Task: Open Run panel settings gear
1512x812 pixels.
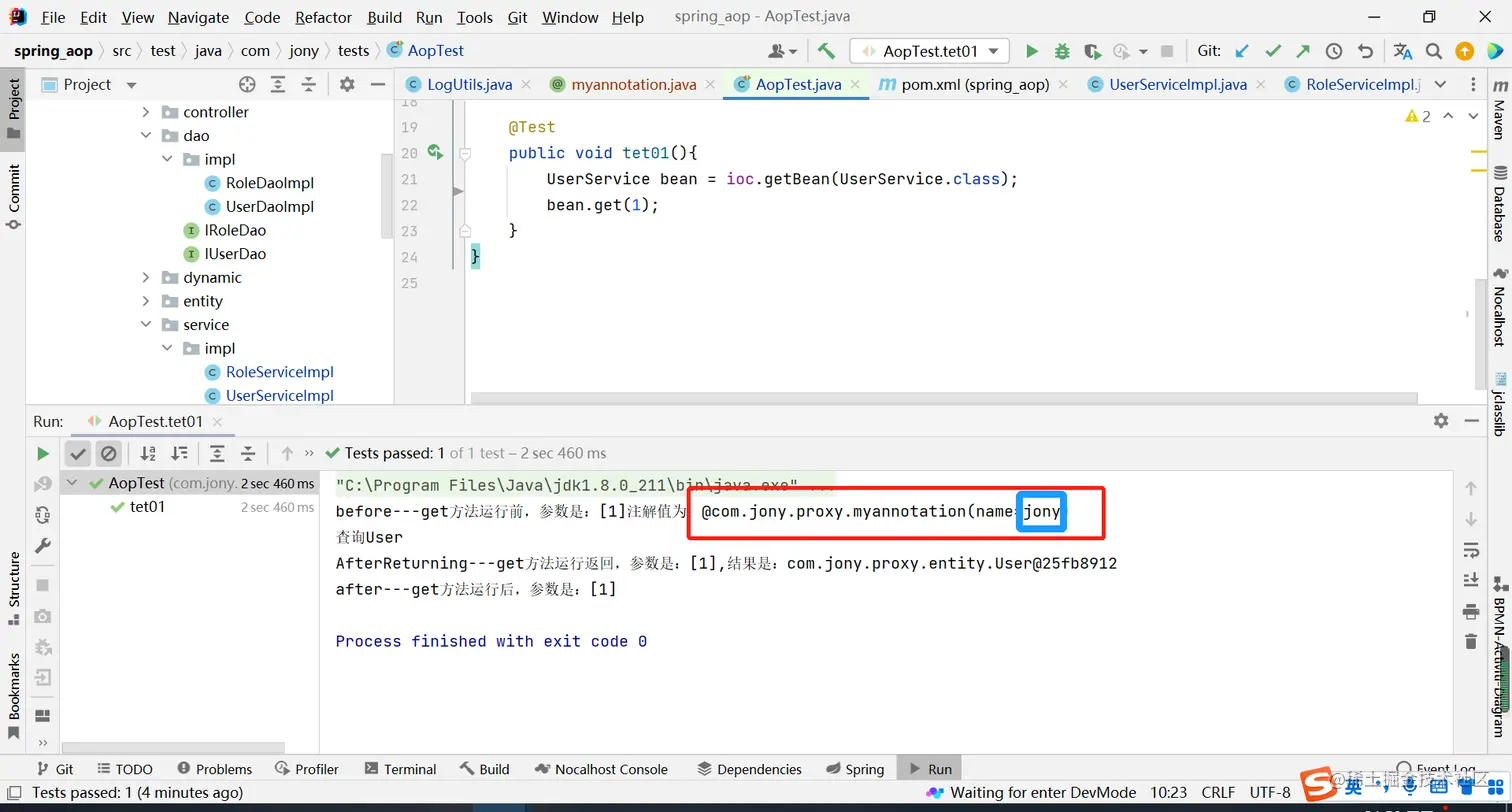Action: [x=1441, y=421]
